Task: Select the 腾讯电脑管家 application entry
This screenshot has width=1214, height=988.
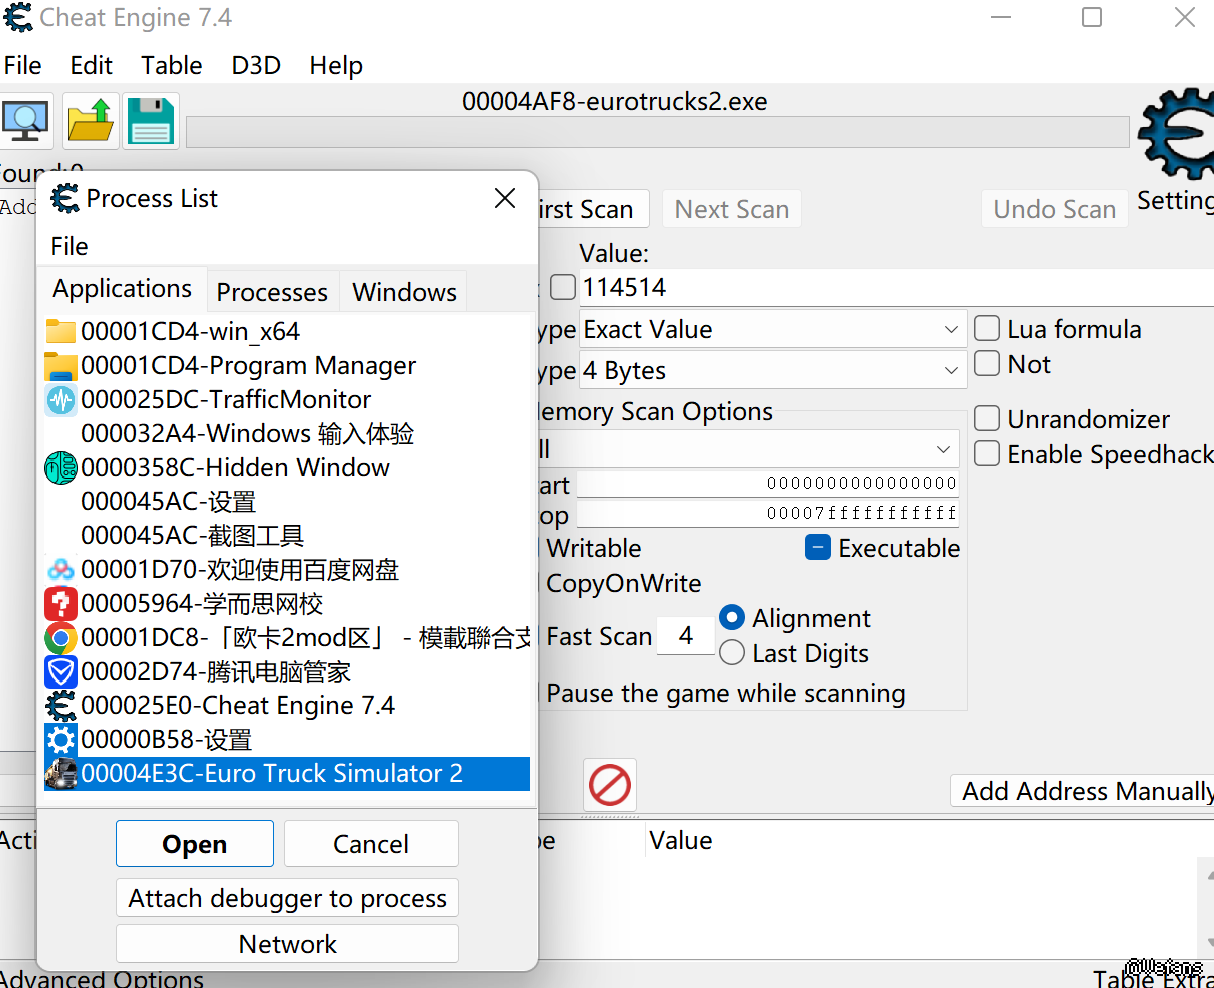Action: tap(215, 672)
